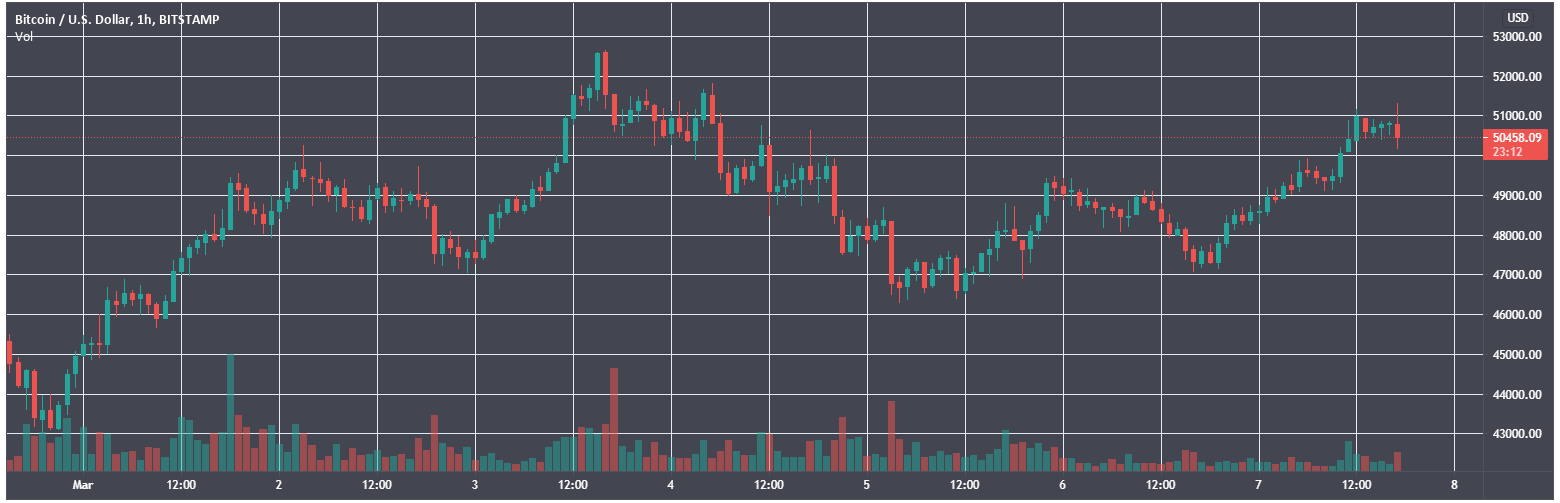The width and height of the screenshot is (1560, 503).
Task: Select the 47000.00 price level label
Action: tap(1515, 275)
